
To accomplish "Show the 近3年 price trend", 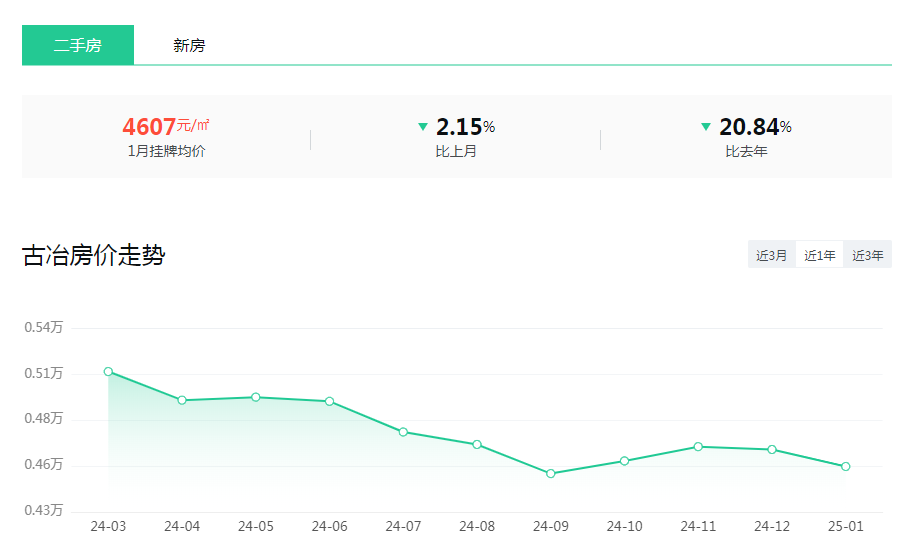I will click(867, 255).
